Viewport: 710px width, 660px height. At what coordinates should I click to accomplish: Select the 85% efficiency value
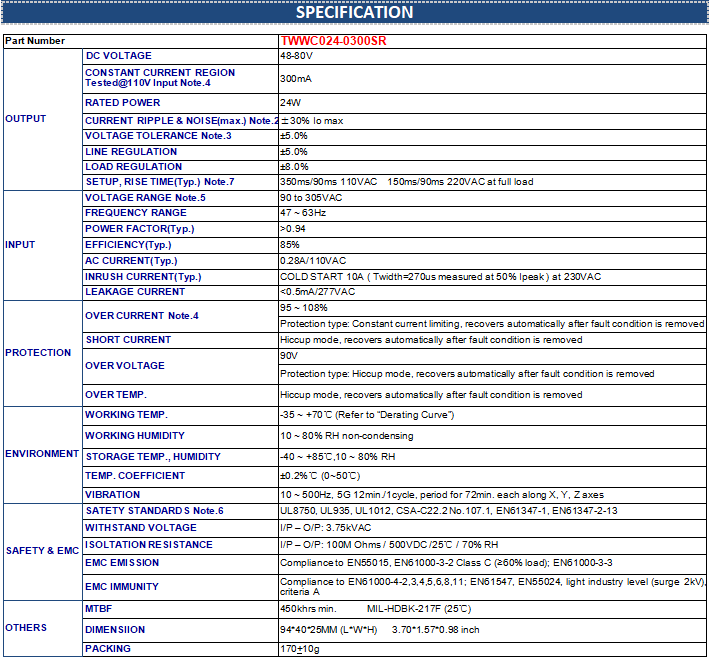click(x=290, y=245)
